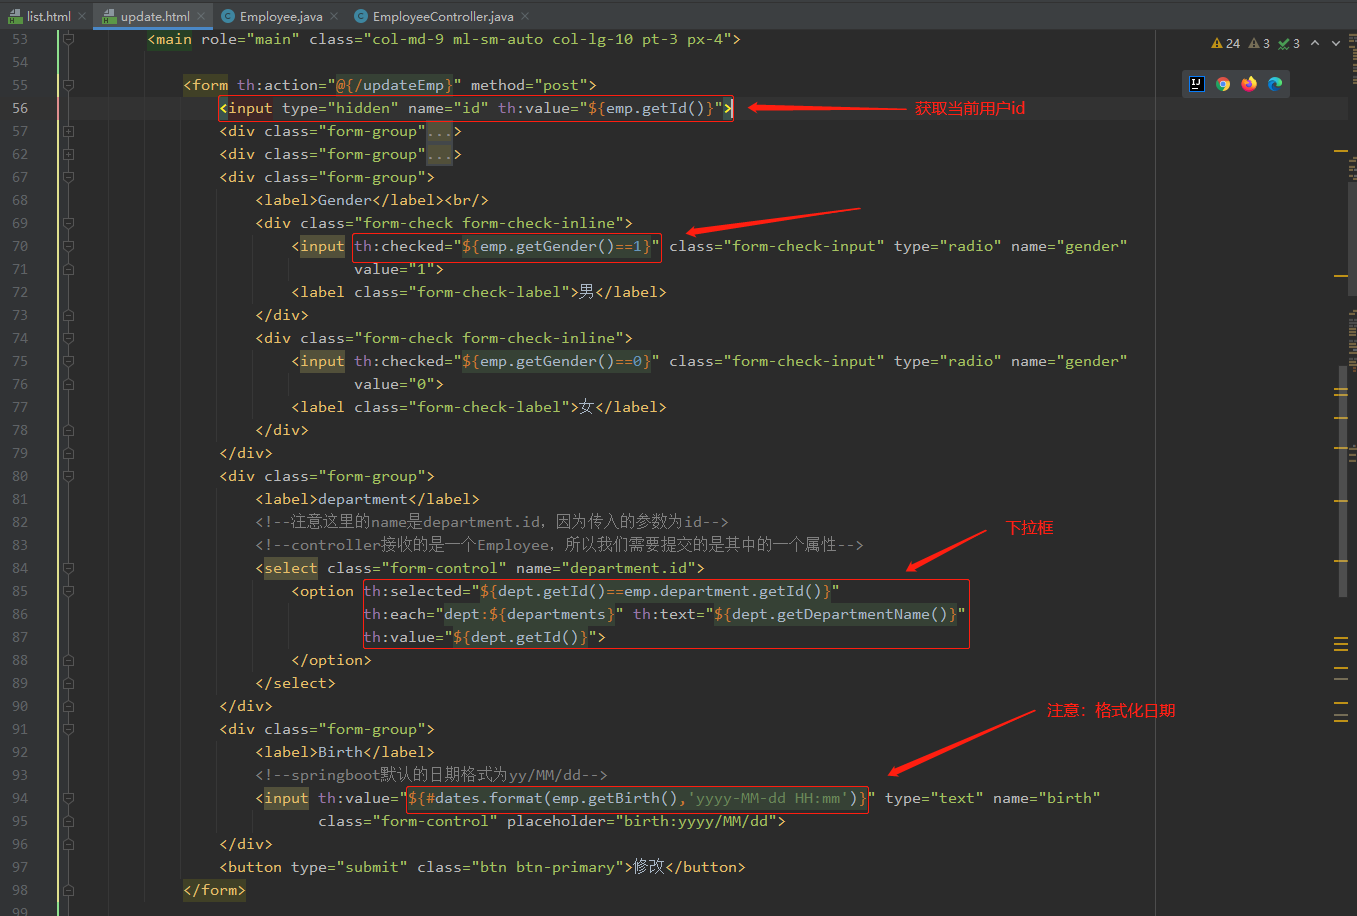Close the EmployeeController.java tab

[525, 16]
